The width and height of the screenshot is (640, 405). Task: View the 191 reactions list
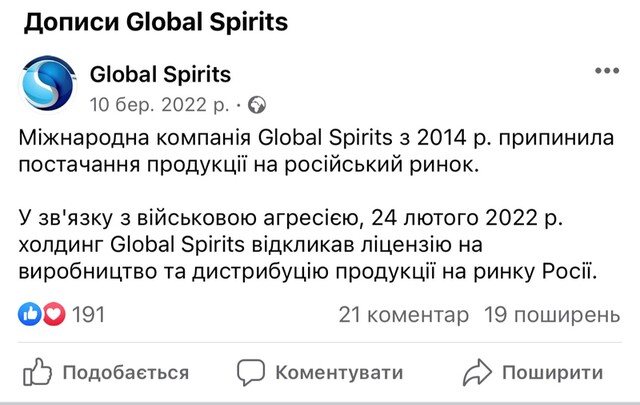(88, 315)
